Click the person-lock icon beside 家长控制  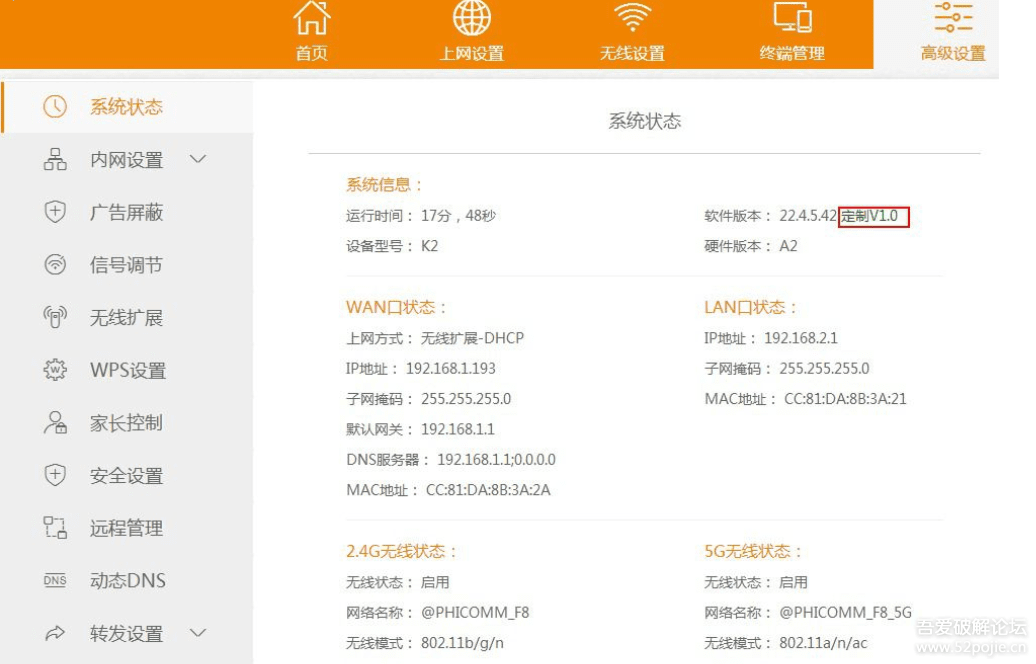tap(55, 422)
